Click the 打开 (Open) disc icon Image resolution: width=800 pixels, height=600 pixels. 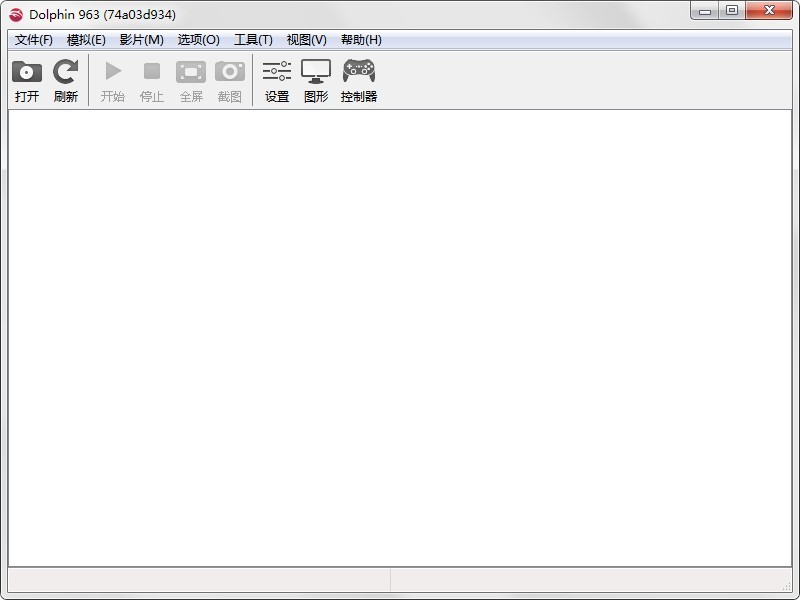click(x=27, y=71)
